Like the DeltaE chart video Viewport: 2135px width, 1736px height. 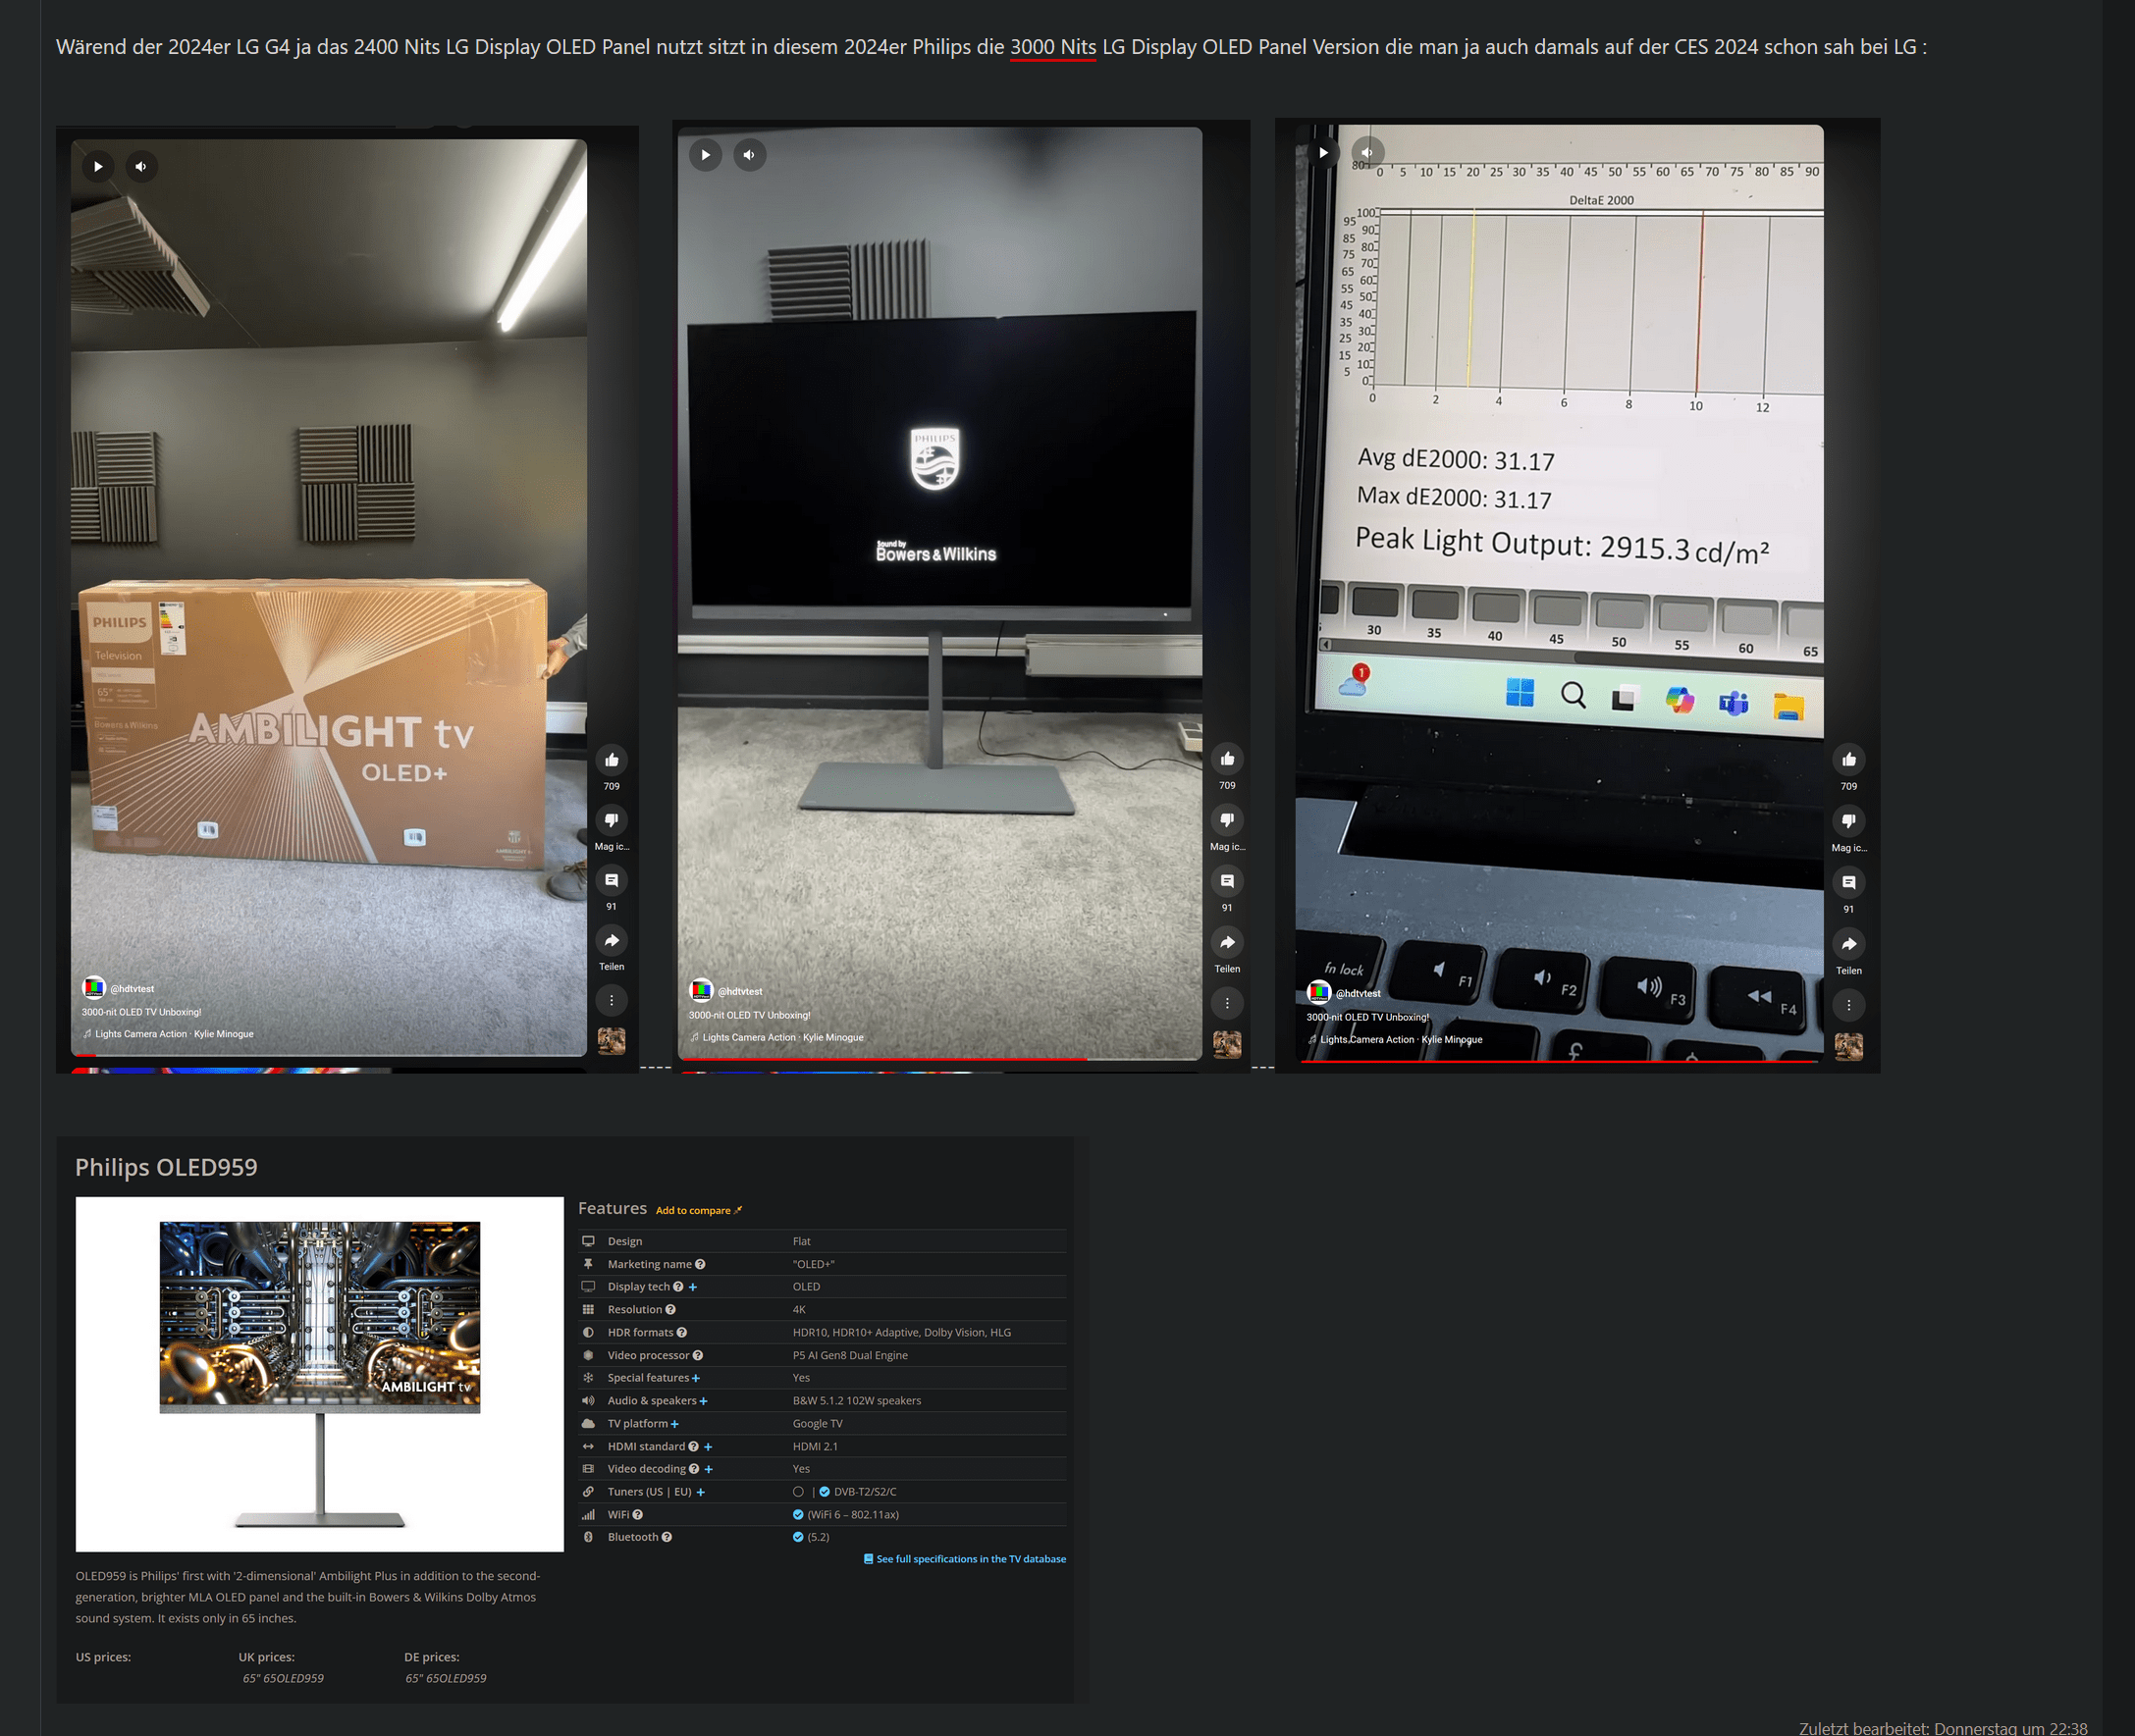click(x=1849, y=760)
